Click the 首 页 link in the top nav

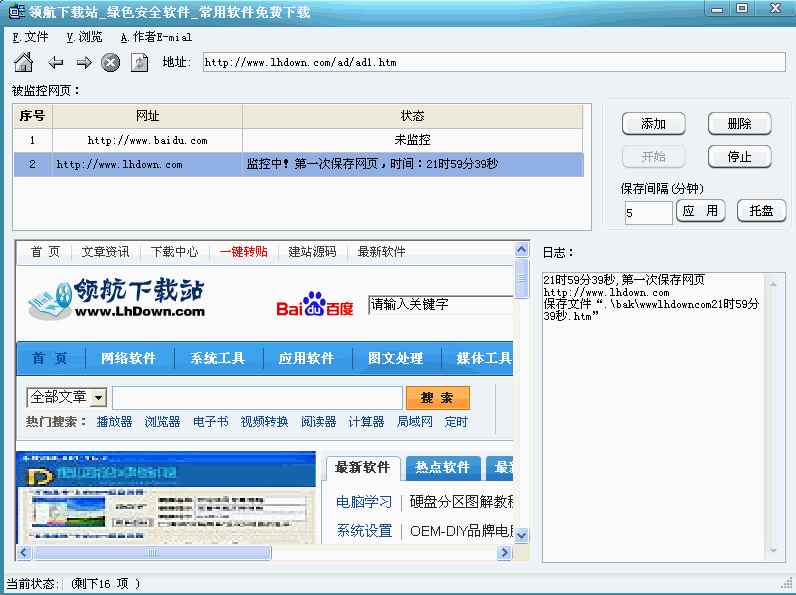46,252
